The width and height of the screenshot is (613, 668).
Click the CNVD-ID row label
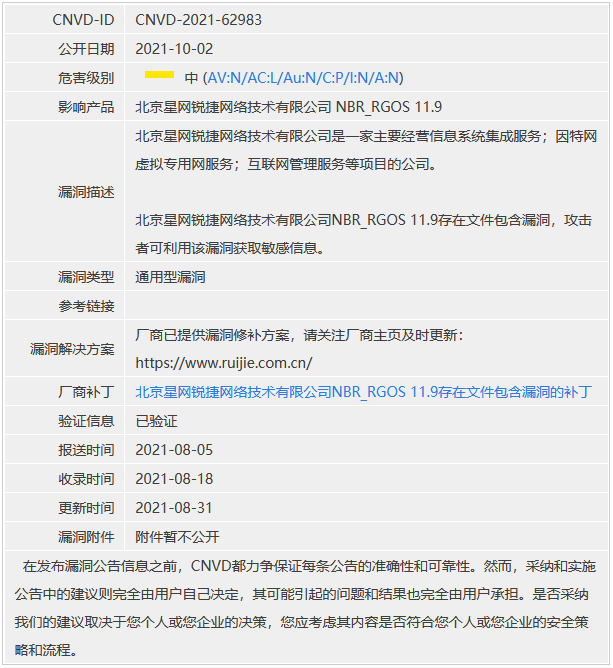coord(83,20)
